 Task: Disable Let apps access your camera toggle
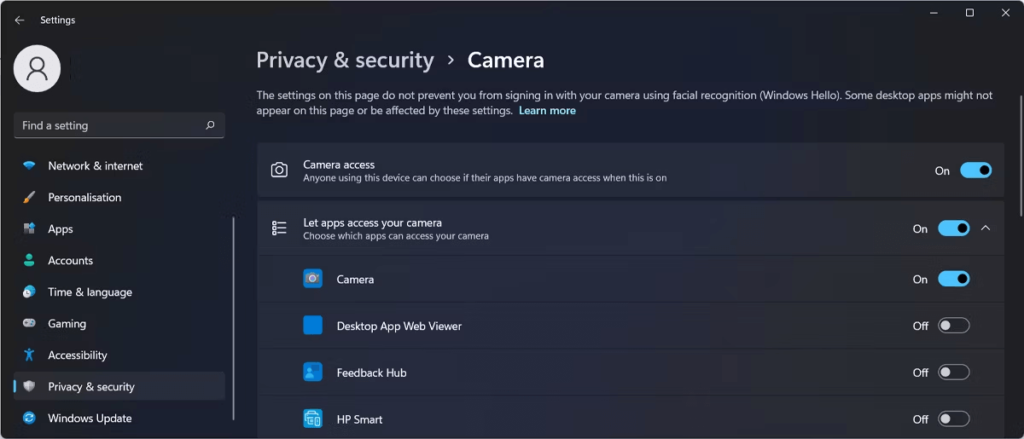(x=954, y=229)
